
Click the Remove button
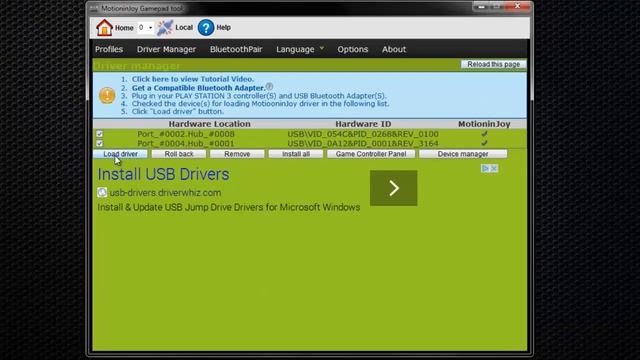click(x=237, y=154)
